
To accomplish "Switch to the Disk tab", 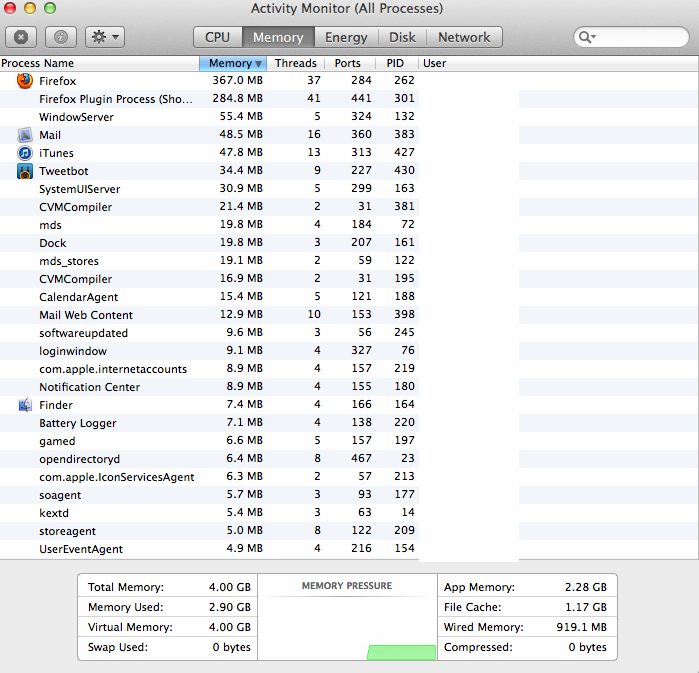I will click(402, 37).
